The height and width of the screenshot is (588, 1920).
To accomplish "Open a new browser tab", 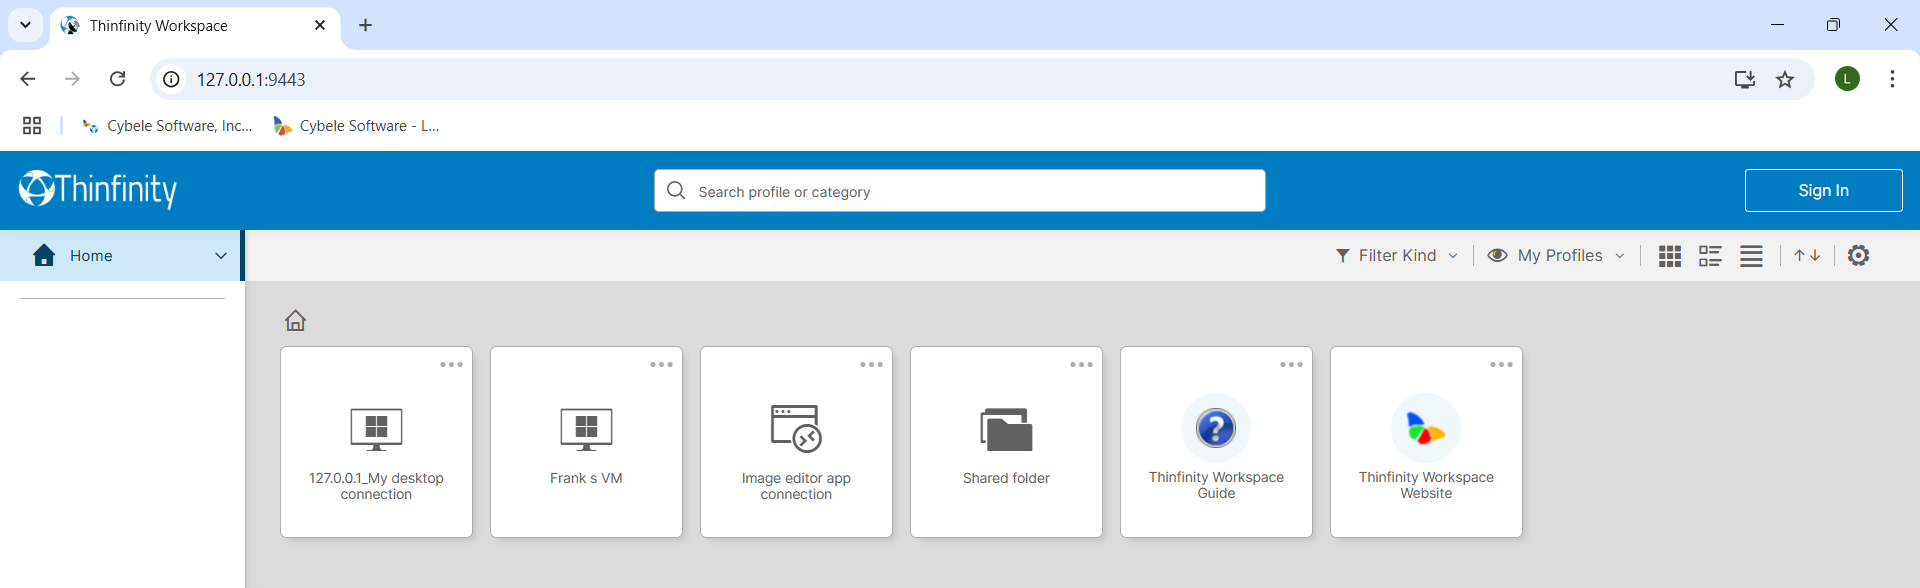I will pos(366,25).
